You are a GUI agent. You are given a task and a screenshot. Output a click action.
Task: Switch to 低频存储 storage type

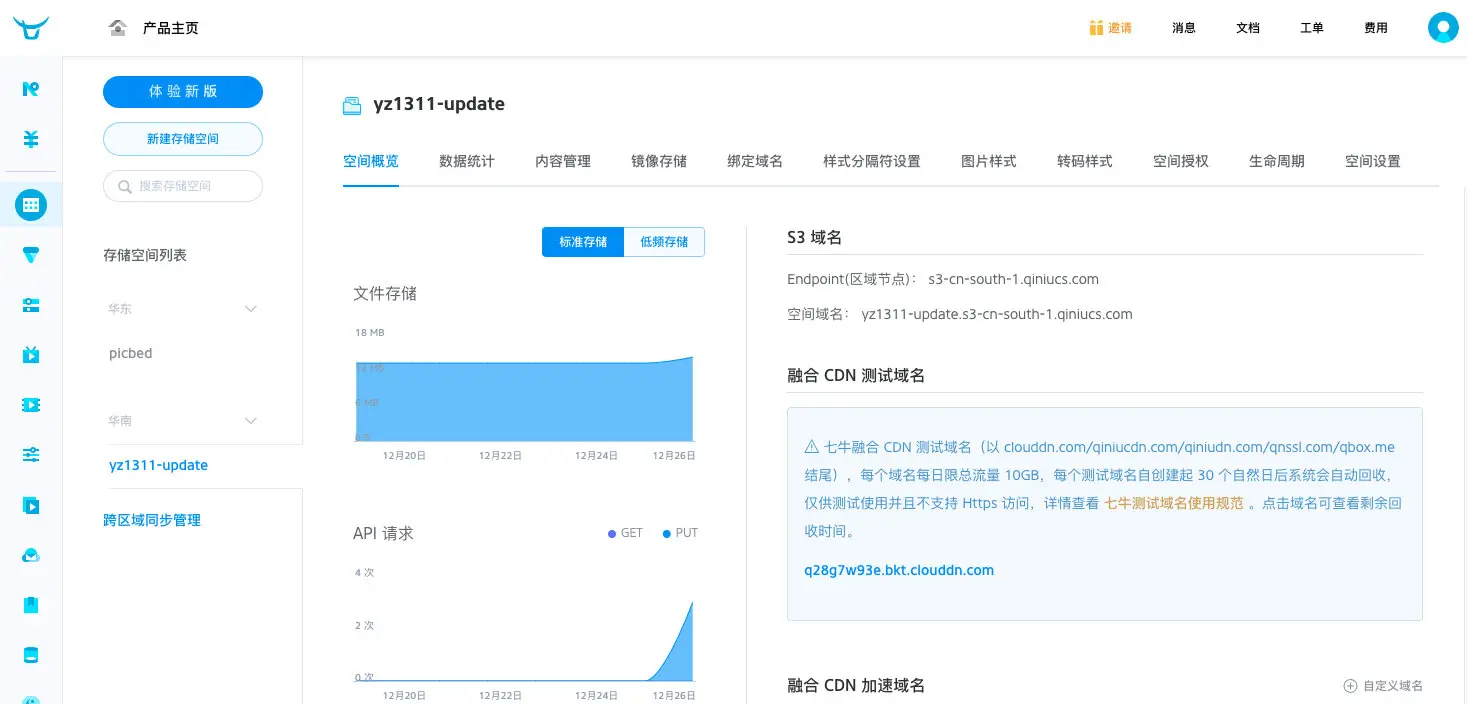(x=664, y=242)
